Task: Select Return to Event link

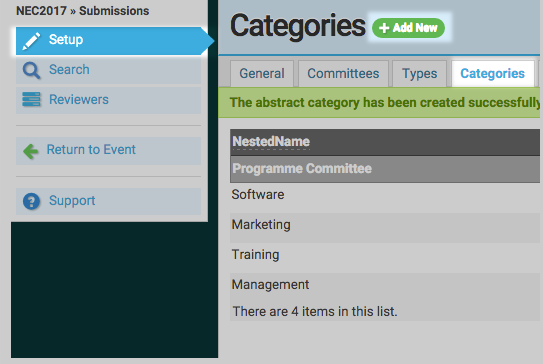Action: (108, 151)
